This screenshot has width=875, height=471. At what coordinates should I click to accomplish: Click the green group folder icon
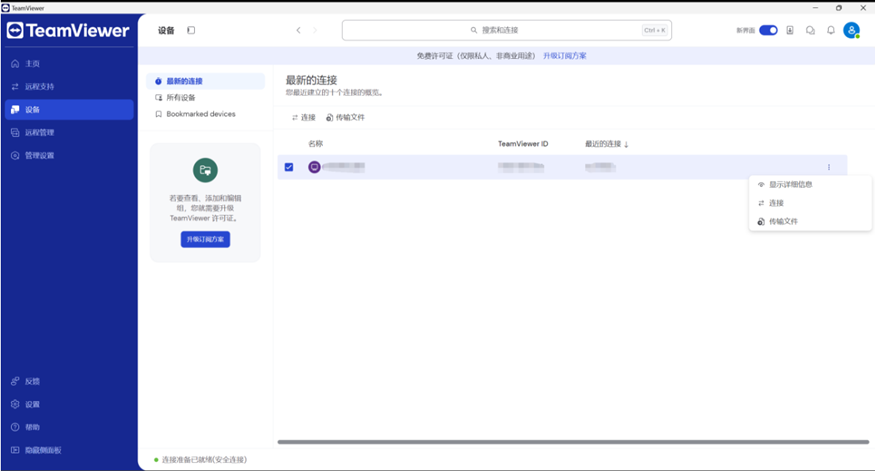tap(205, 170)
